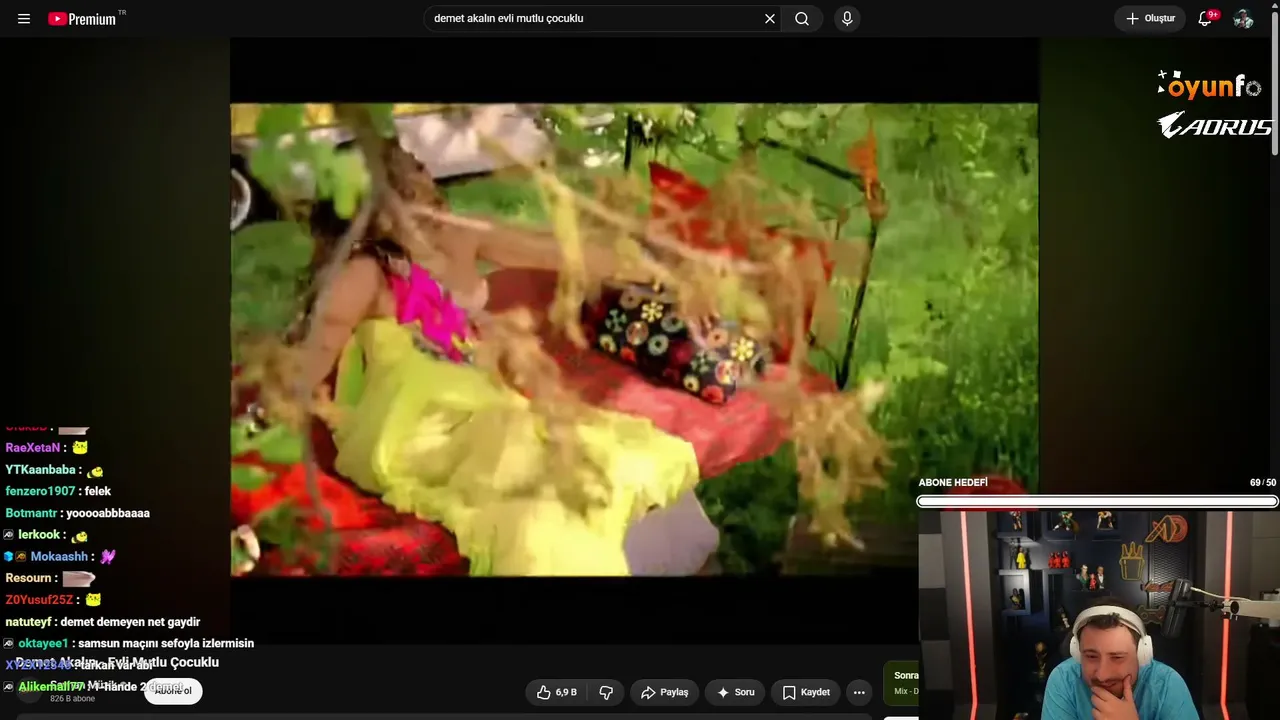The height and width of the screenshot is (720, 1280).
Task: Select chat line 'Botmantr : yooooabbbaaaa'
Action: click(77, 513)
